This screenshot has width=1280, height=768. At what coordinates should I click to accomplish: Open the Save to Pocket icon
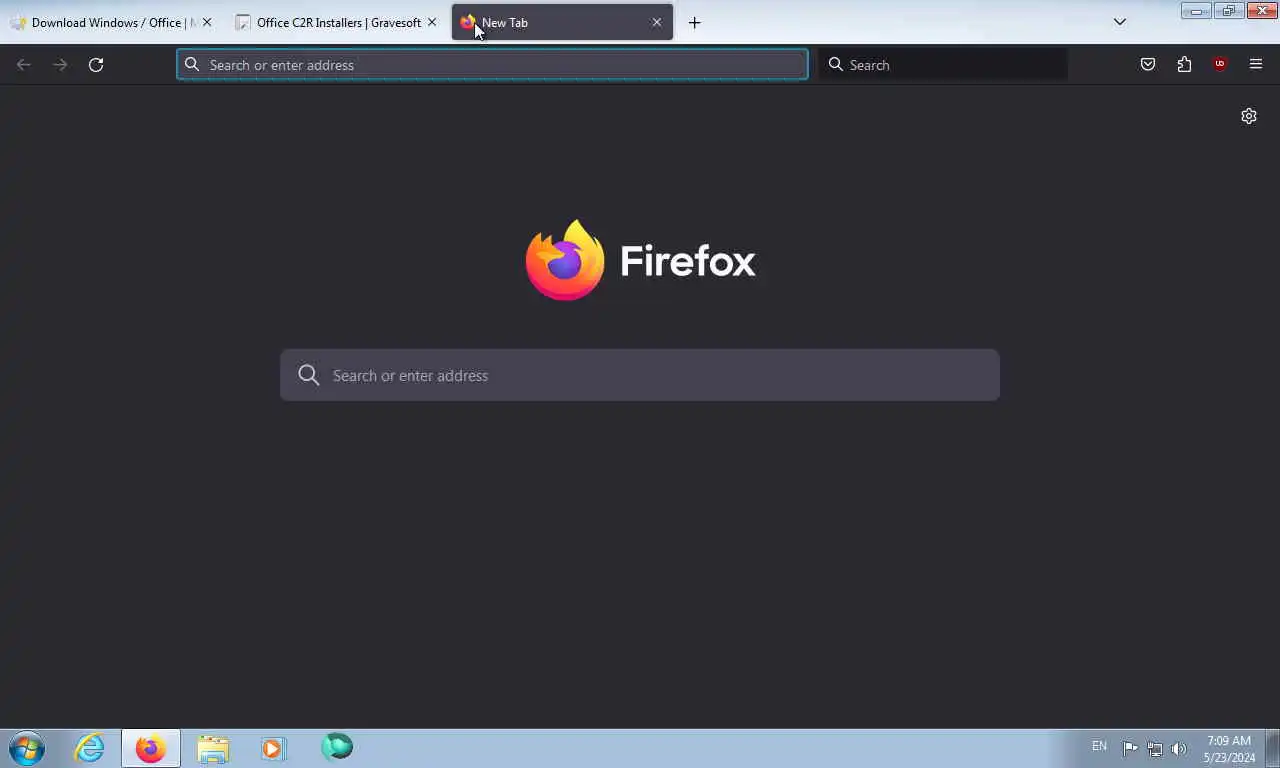coord(1148,65)
